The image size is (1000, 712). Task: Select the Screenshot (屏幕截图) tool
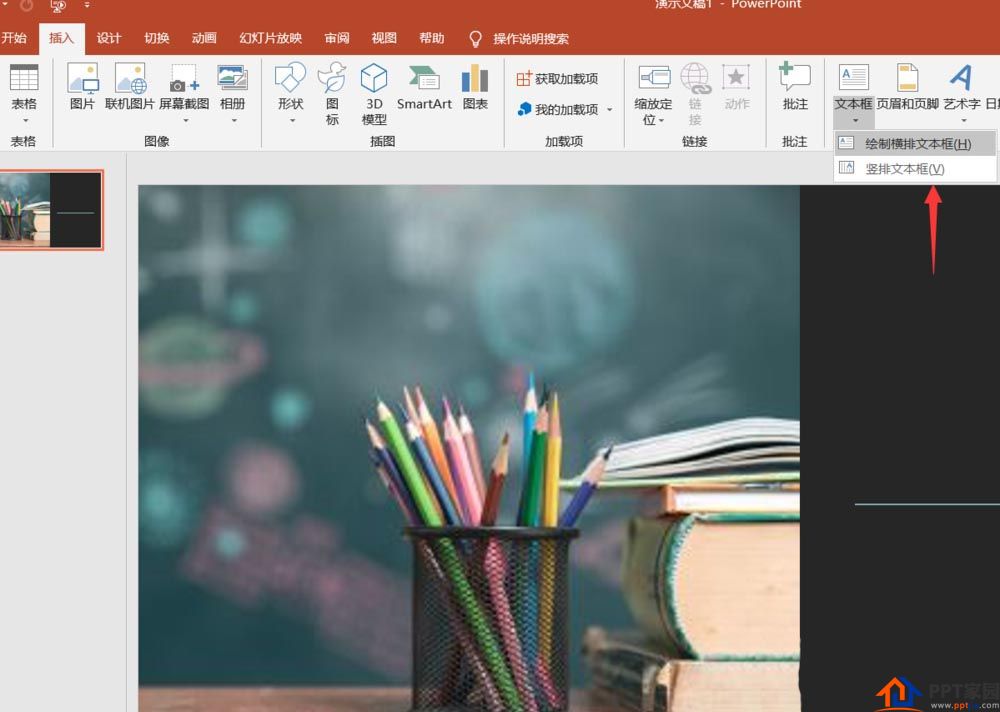click(184, 78)
